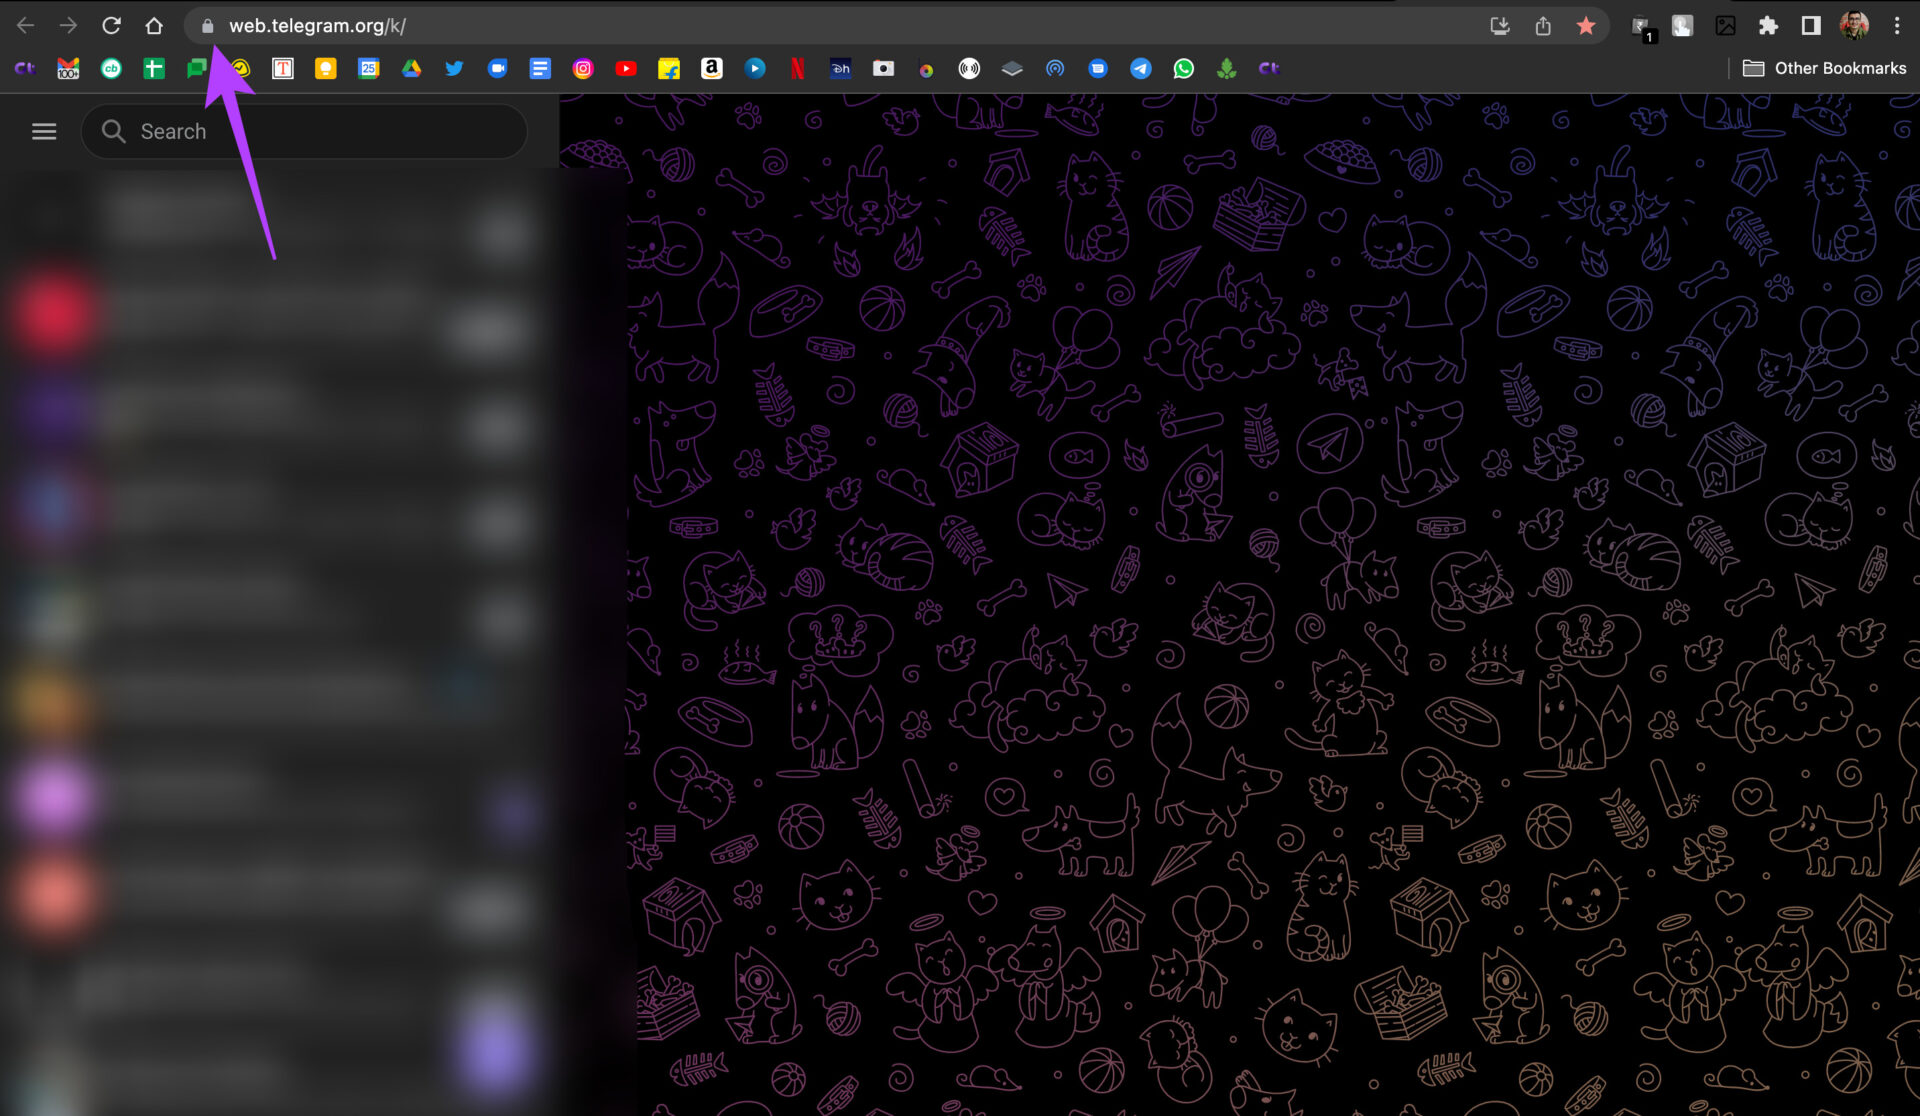Go to the browser home page
Screen dimensions: 1920x1116
[x=153, y=26]
